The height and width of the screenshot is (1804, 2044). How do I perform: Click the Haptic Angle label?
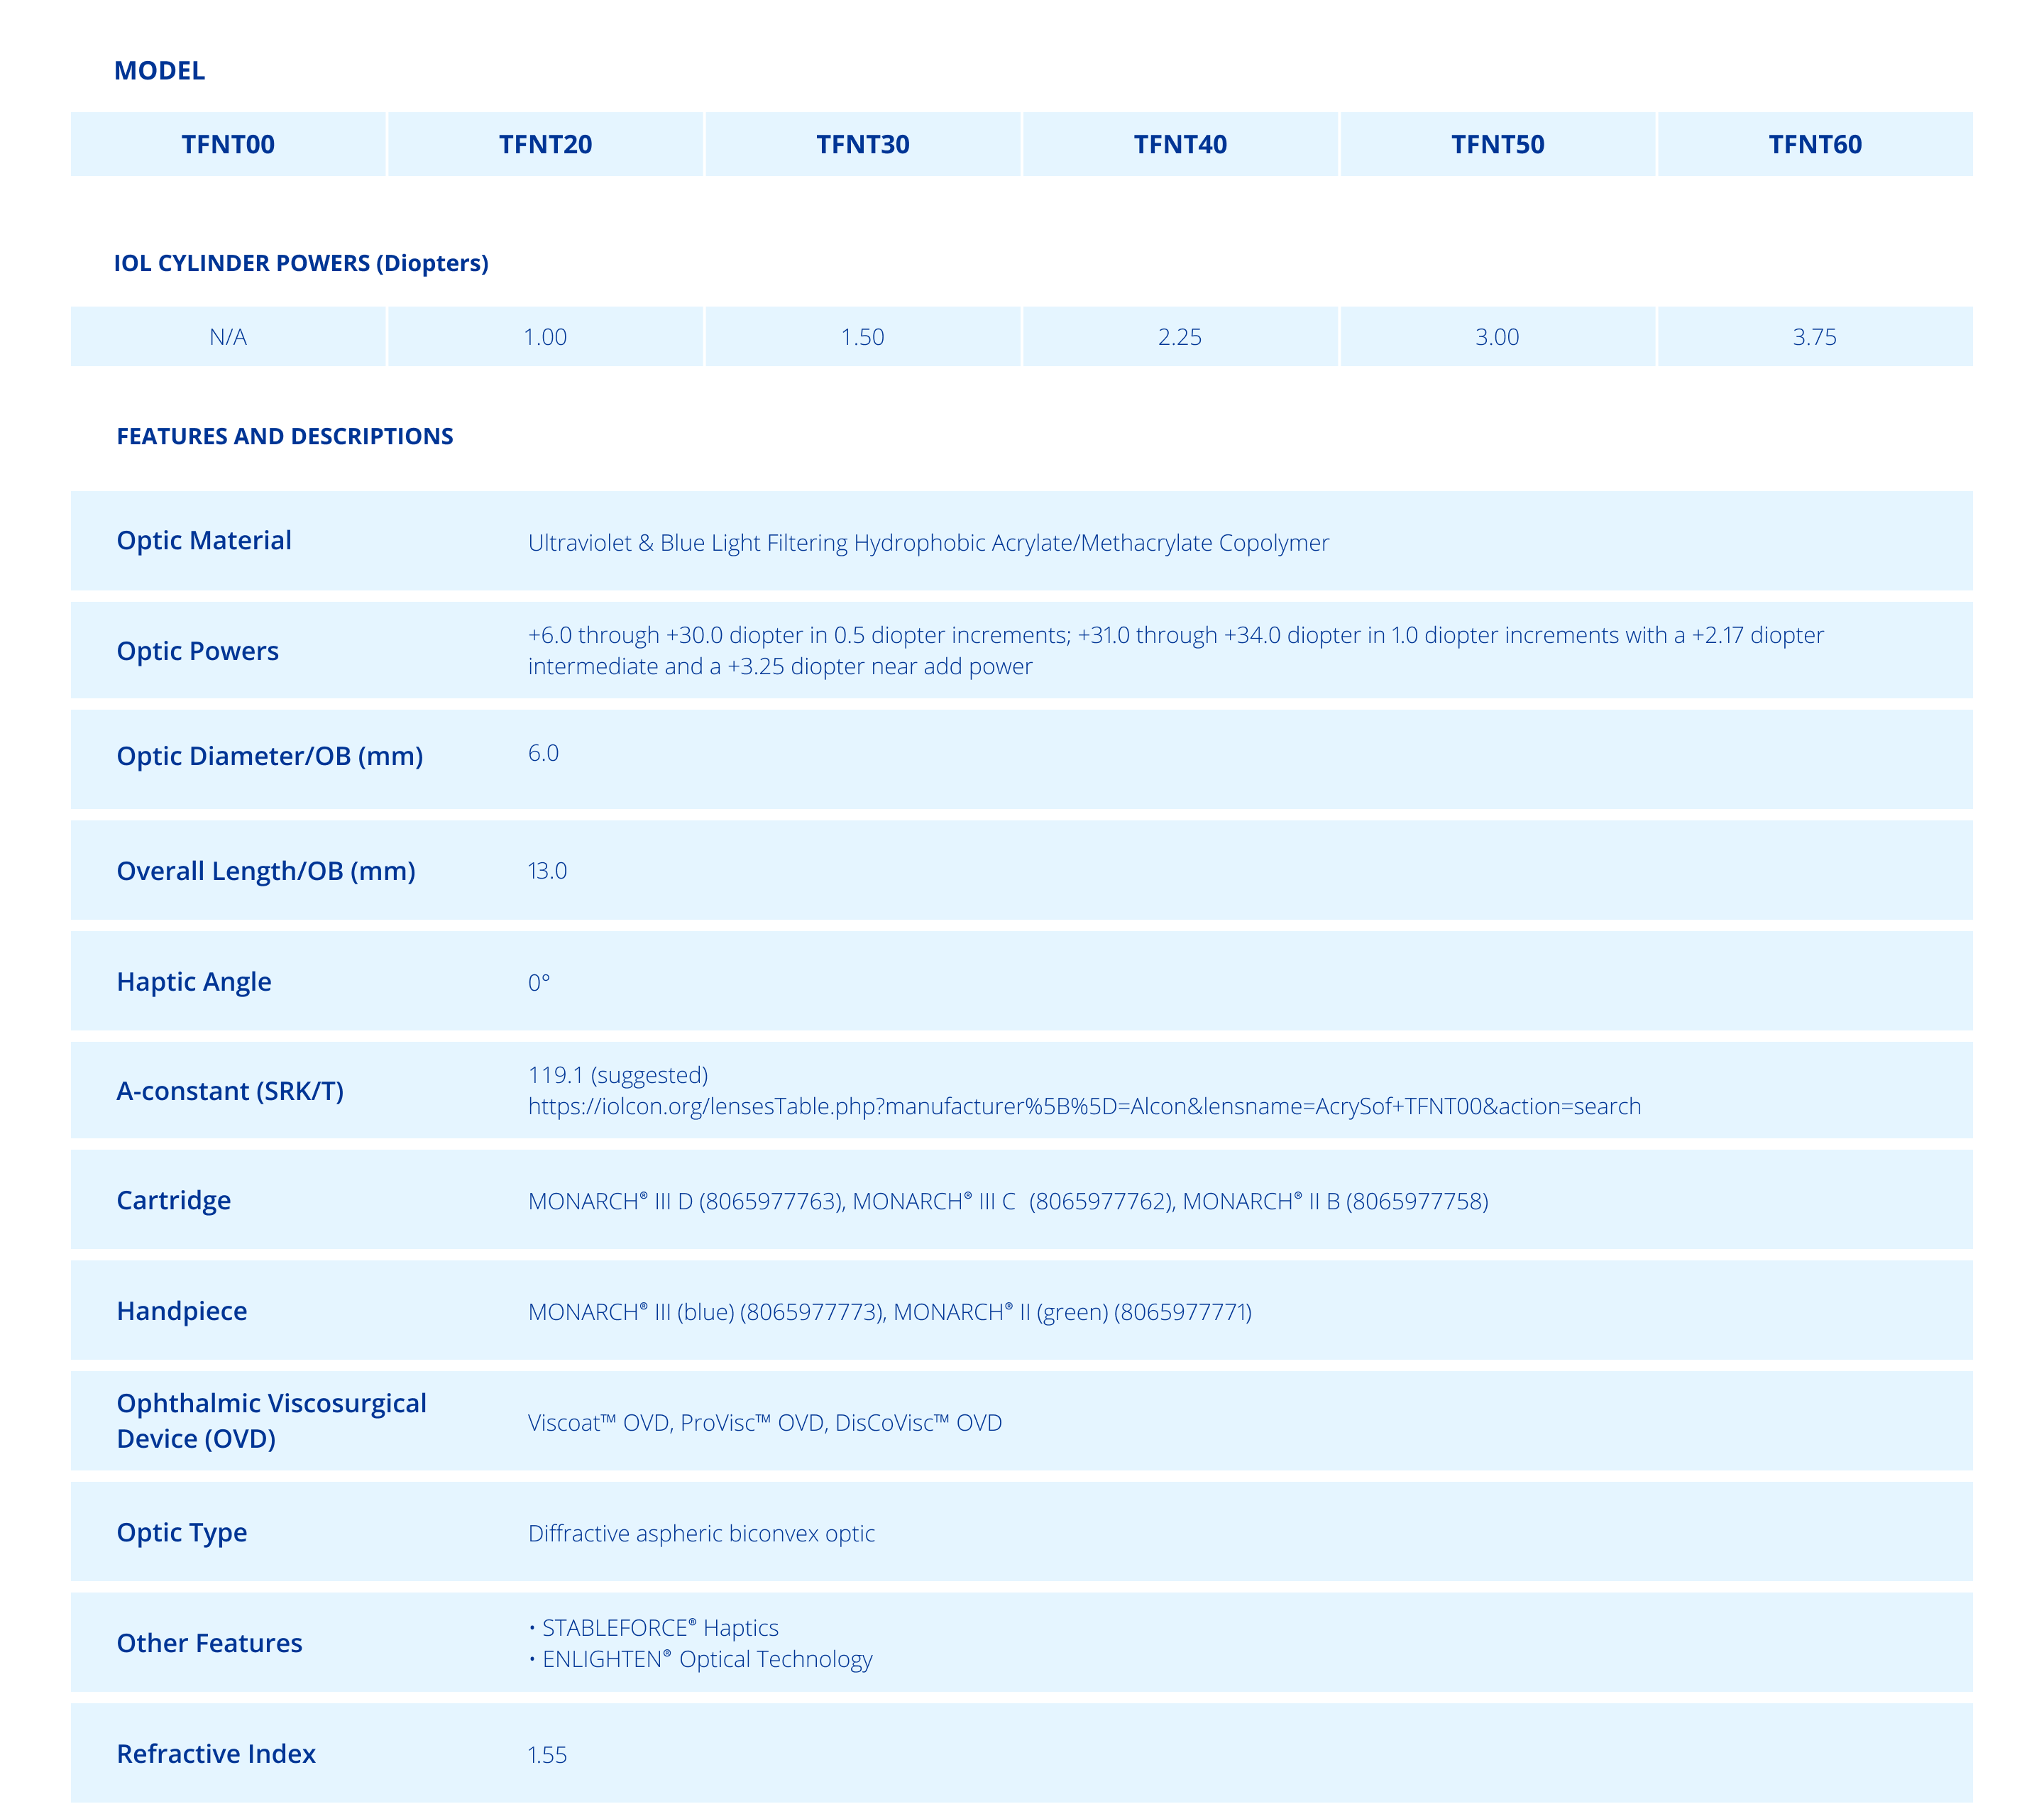coord(194,982)
